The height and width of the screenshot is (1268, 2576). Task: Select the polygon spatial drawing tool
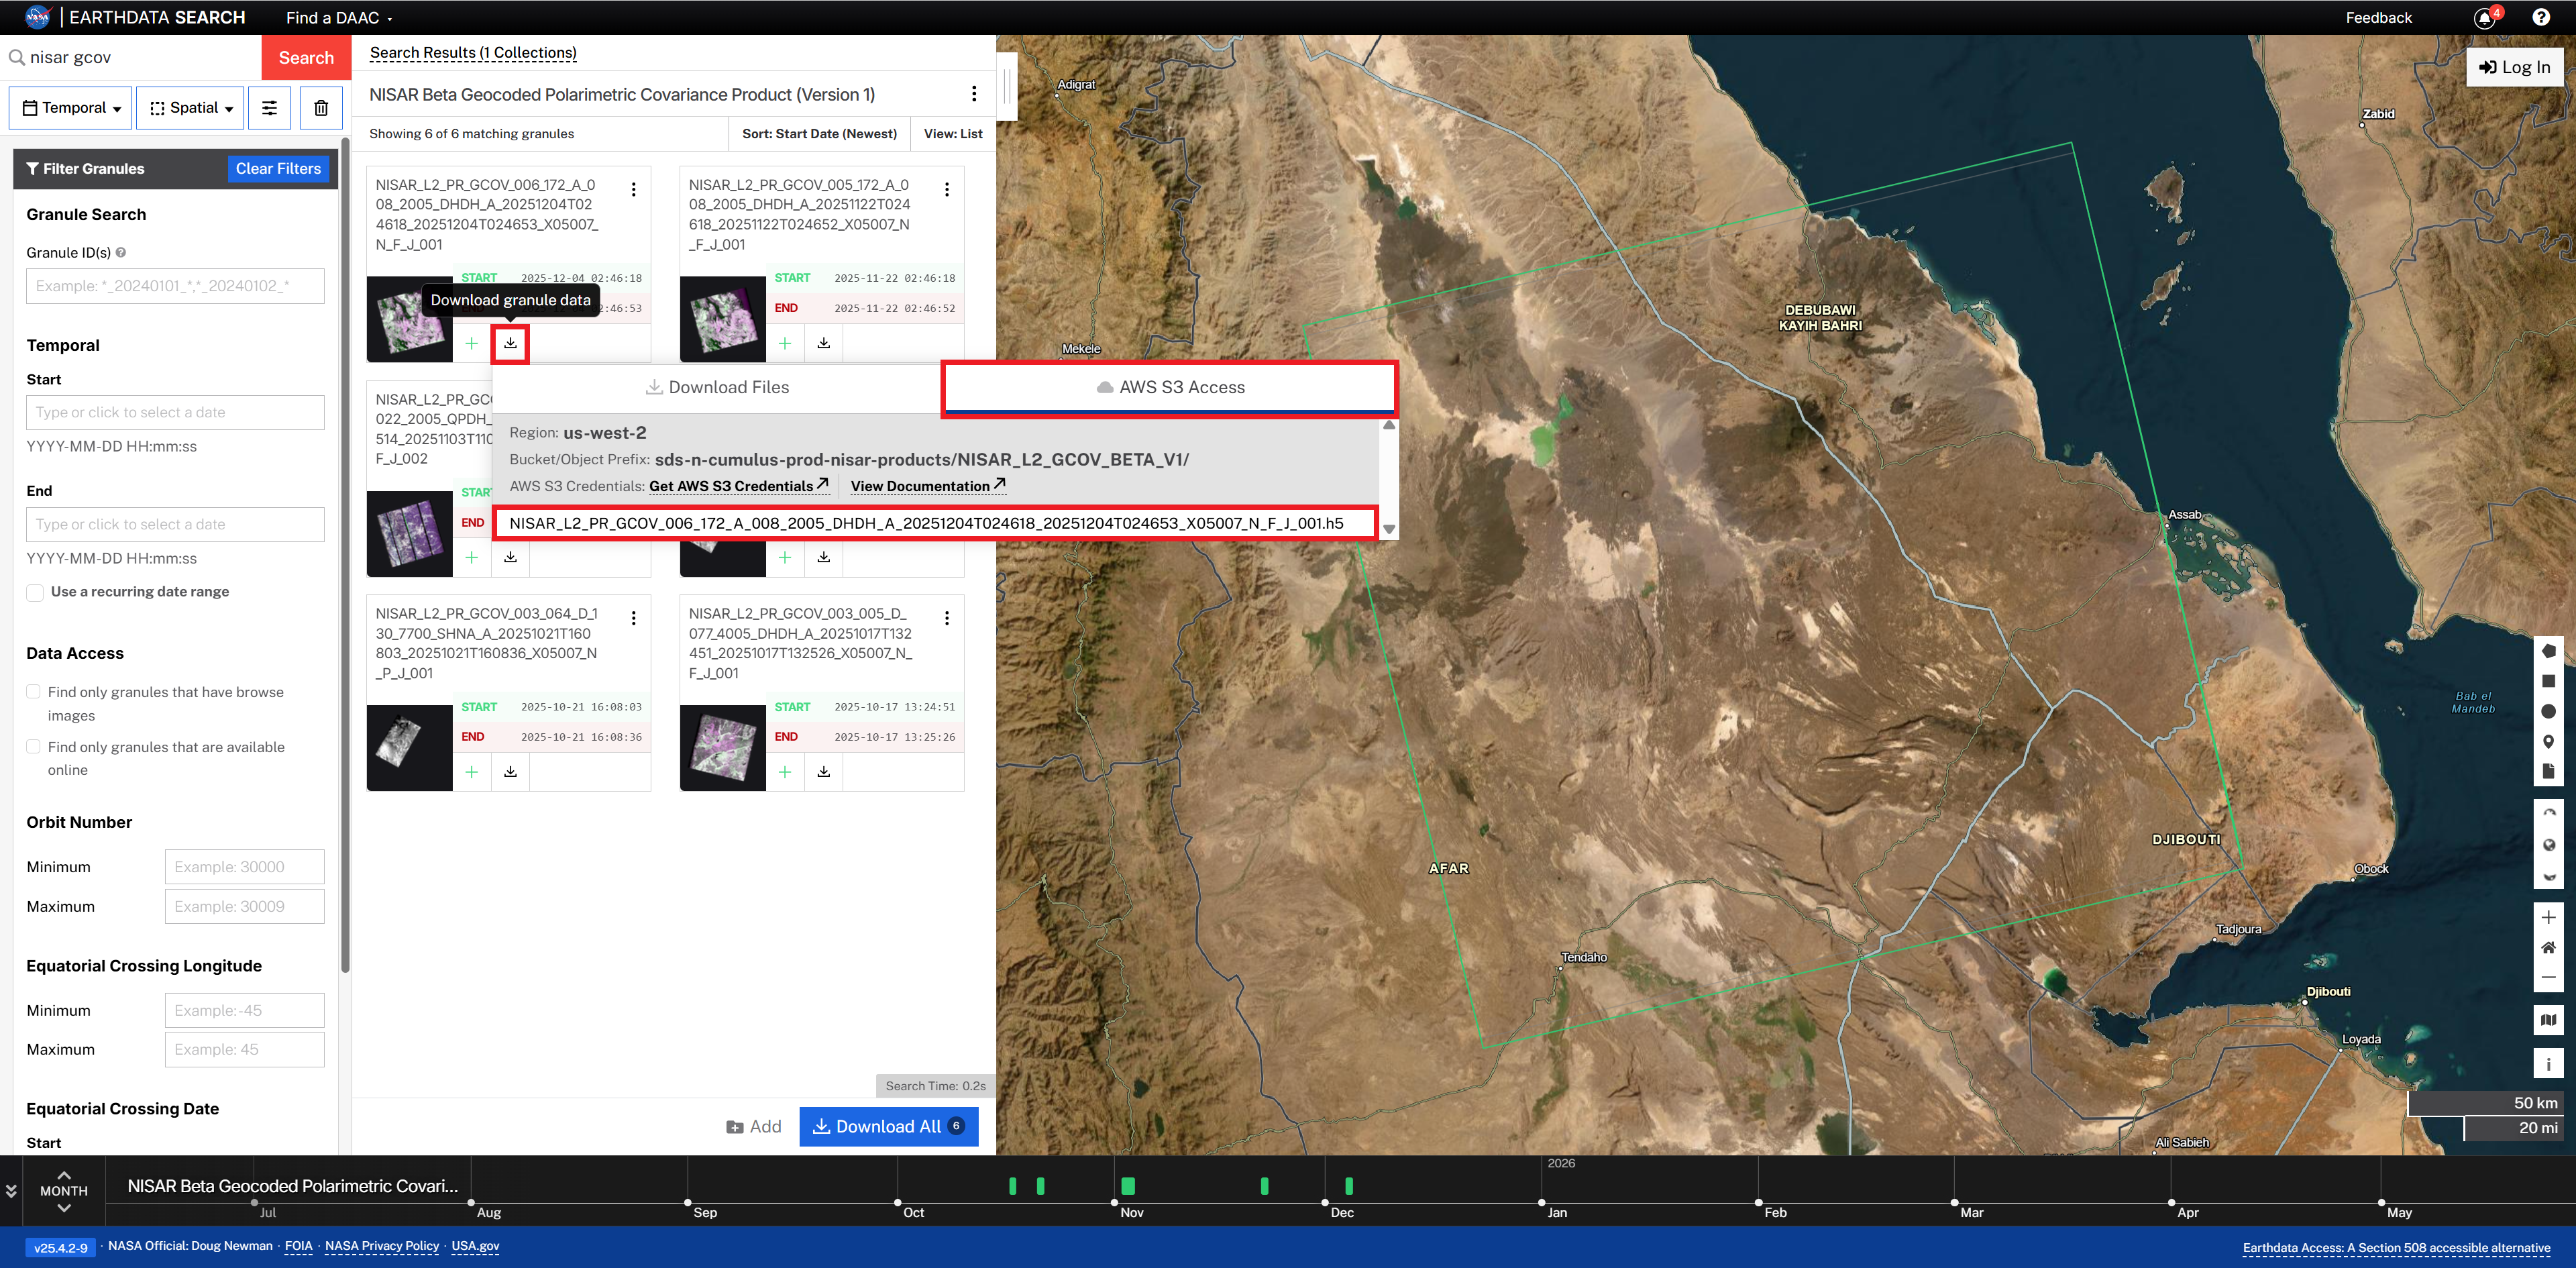2549,651
